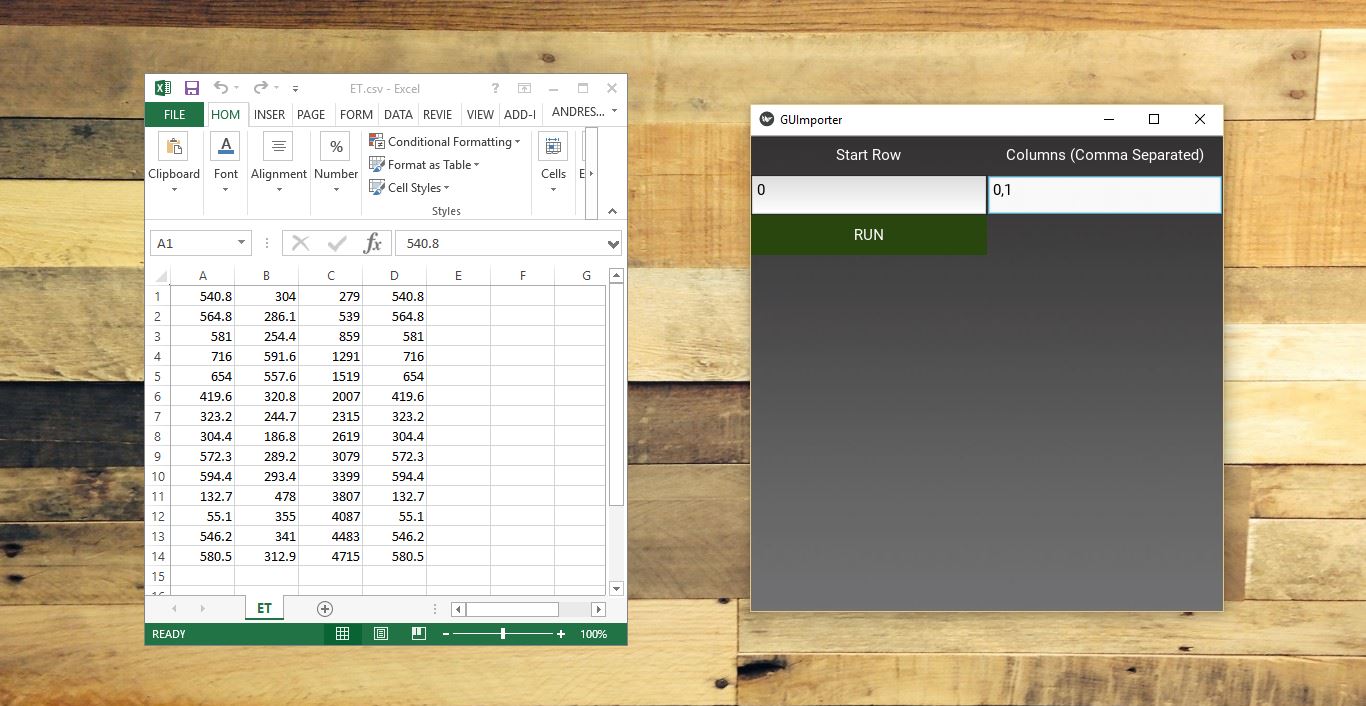The image size is (1366, 706).
Task: Zoom in with the plus button
Action: [561, 634]
